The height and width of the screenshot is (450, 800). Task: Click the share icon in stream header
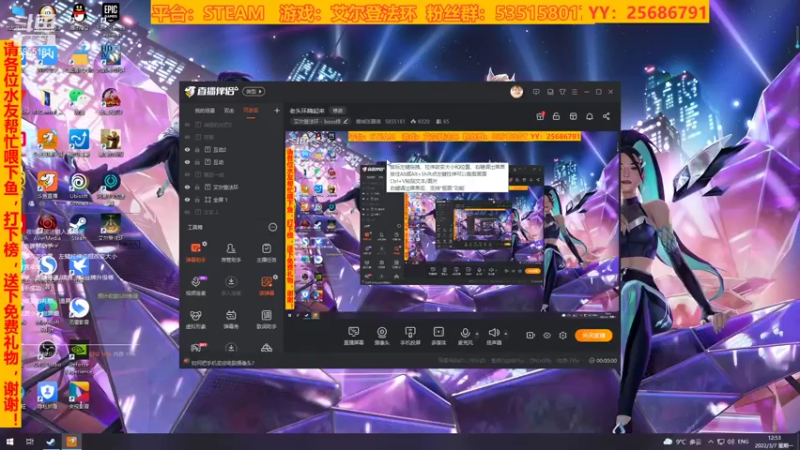point(606,116)
